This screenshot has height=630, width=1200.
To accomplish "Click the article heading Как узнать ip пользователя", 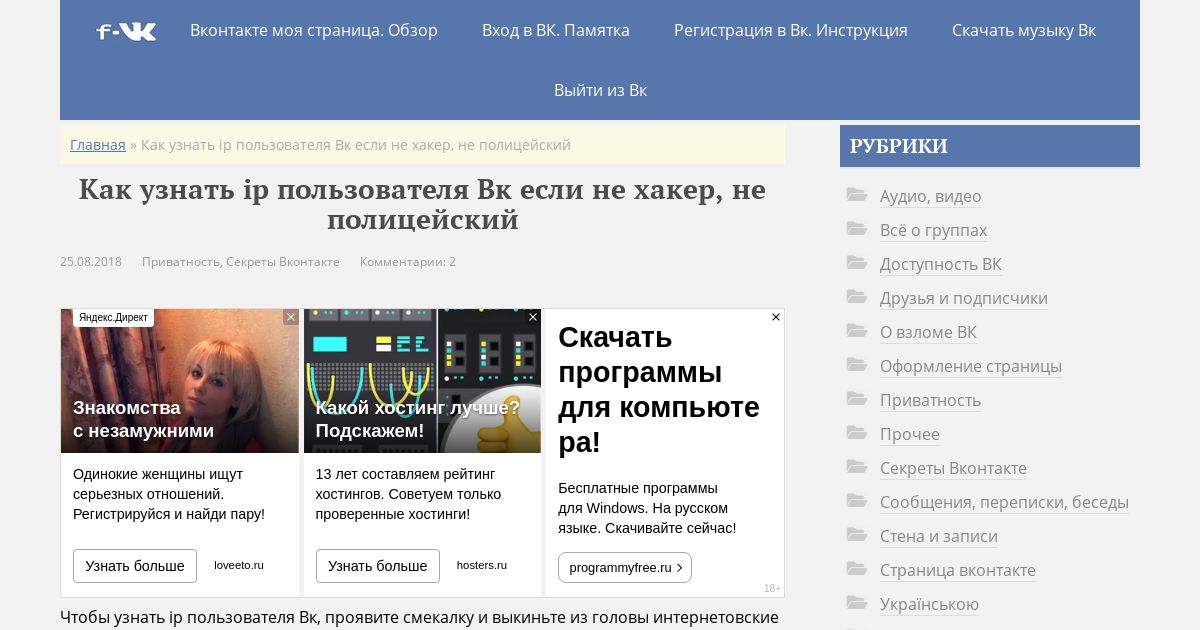I will coord(422,204).
